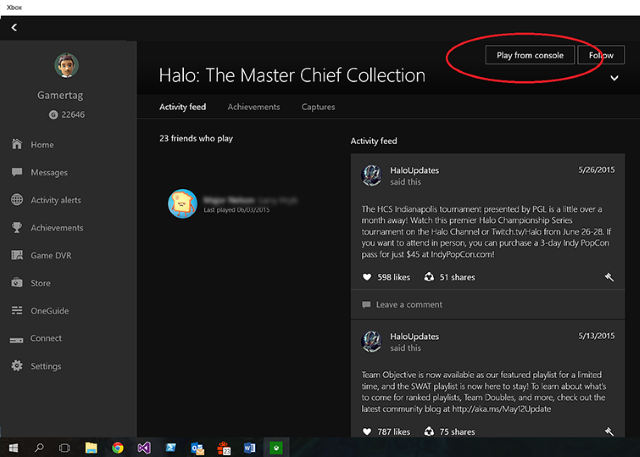Open Messages from the sidebar
This screenshot has height=457, width=640.
pyautogui.click(x=40, y=172)
